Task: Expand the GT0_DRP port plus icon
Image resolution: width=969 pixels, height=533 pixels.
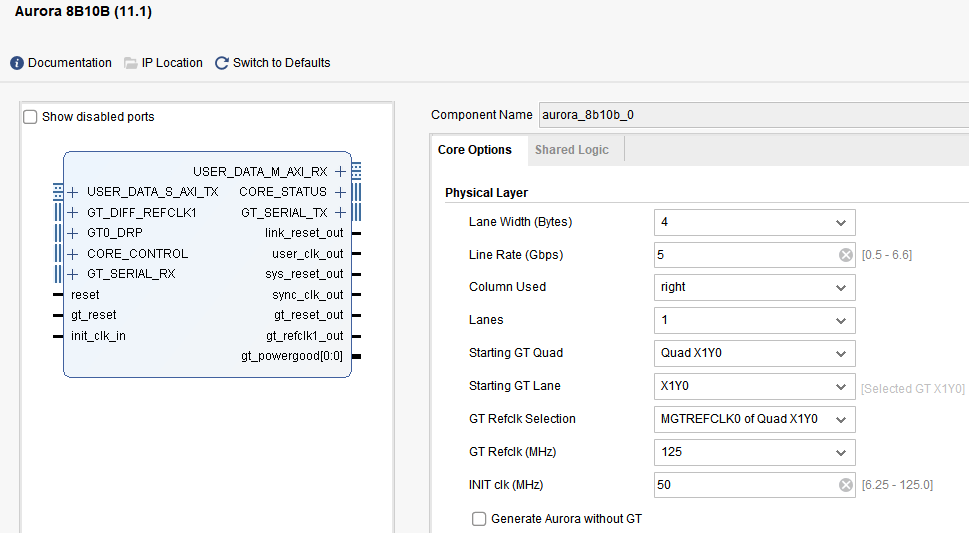Action: (73, 233)
